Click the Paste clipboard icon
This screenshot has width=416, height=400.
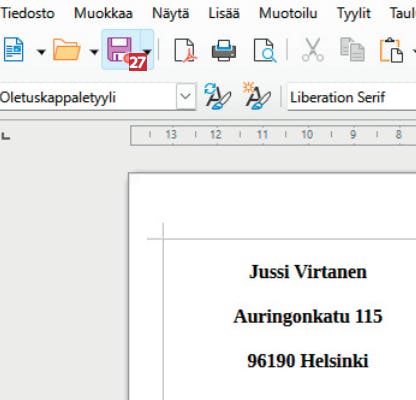pyautogui.click(x=392, y=50)
